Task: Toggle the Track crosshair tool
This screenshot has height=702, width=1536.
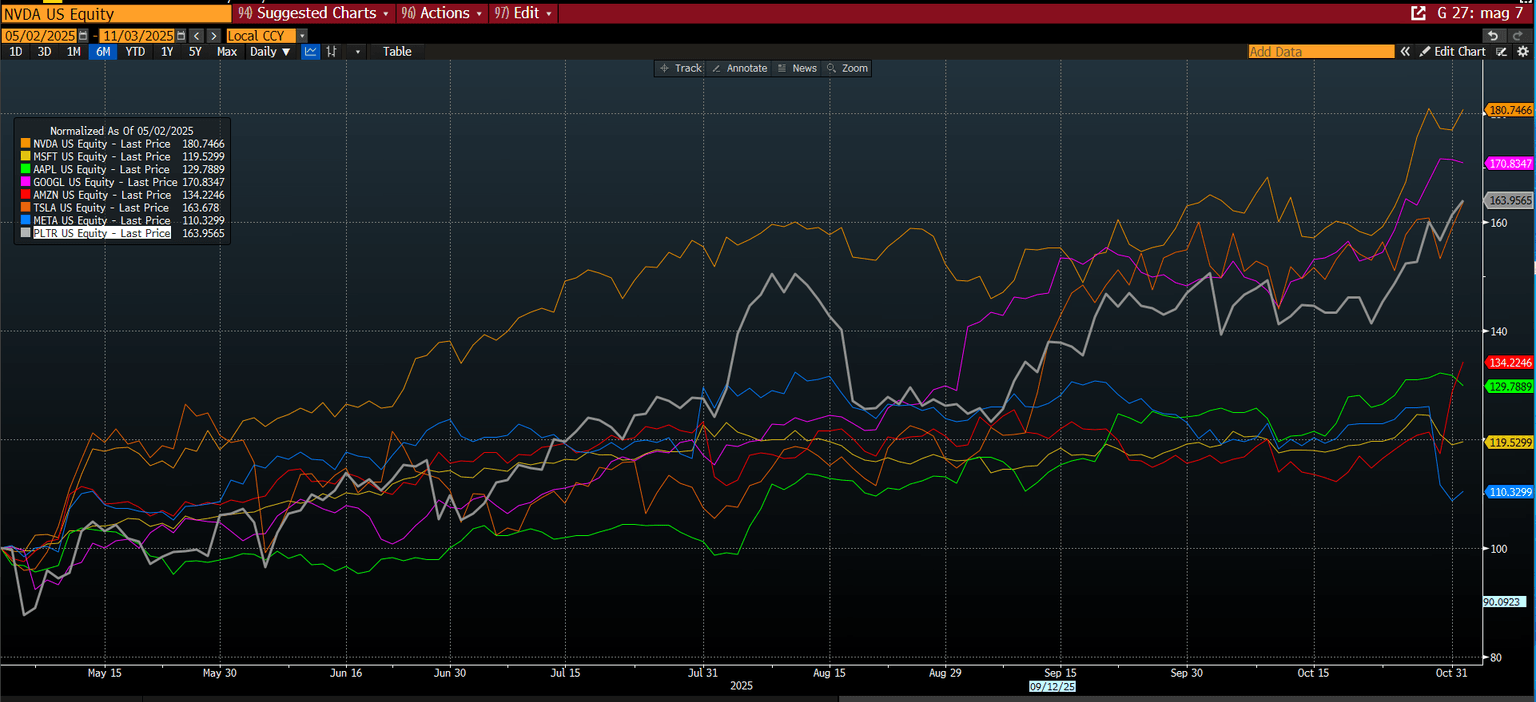Action: tap(680, 68)
